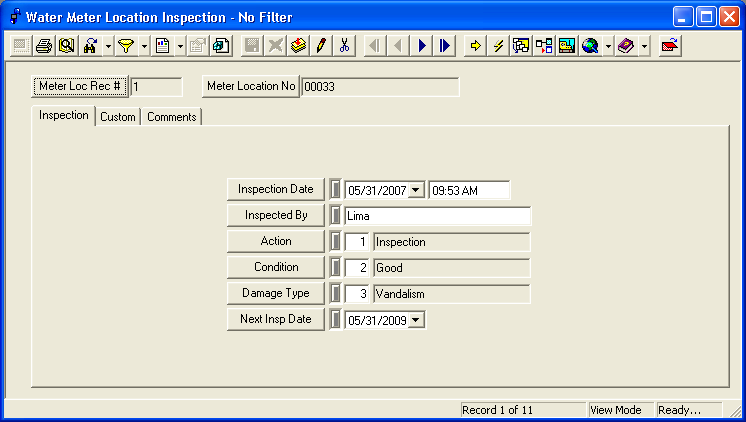Click the globe with magnifier icon

[x=590, y=46]
